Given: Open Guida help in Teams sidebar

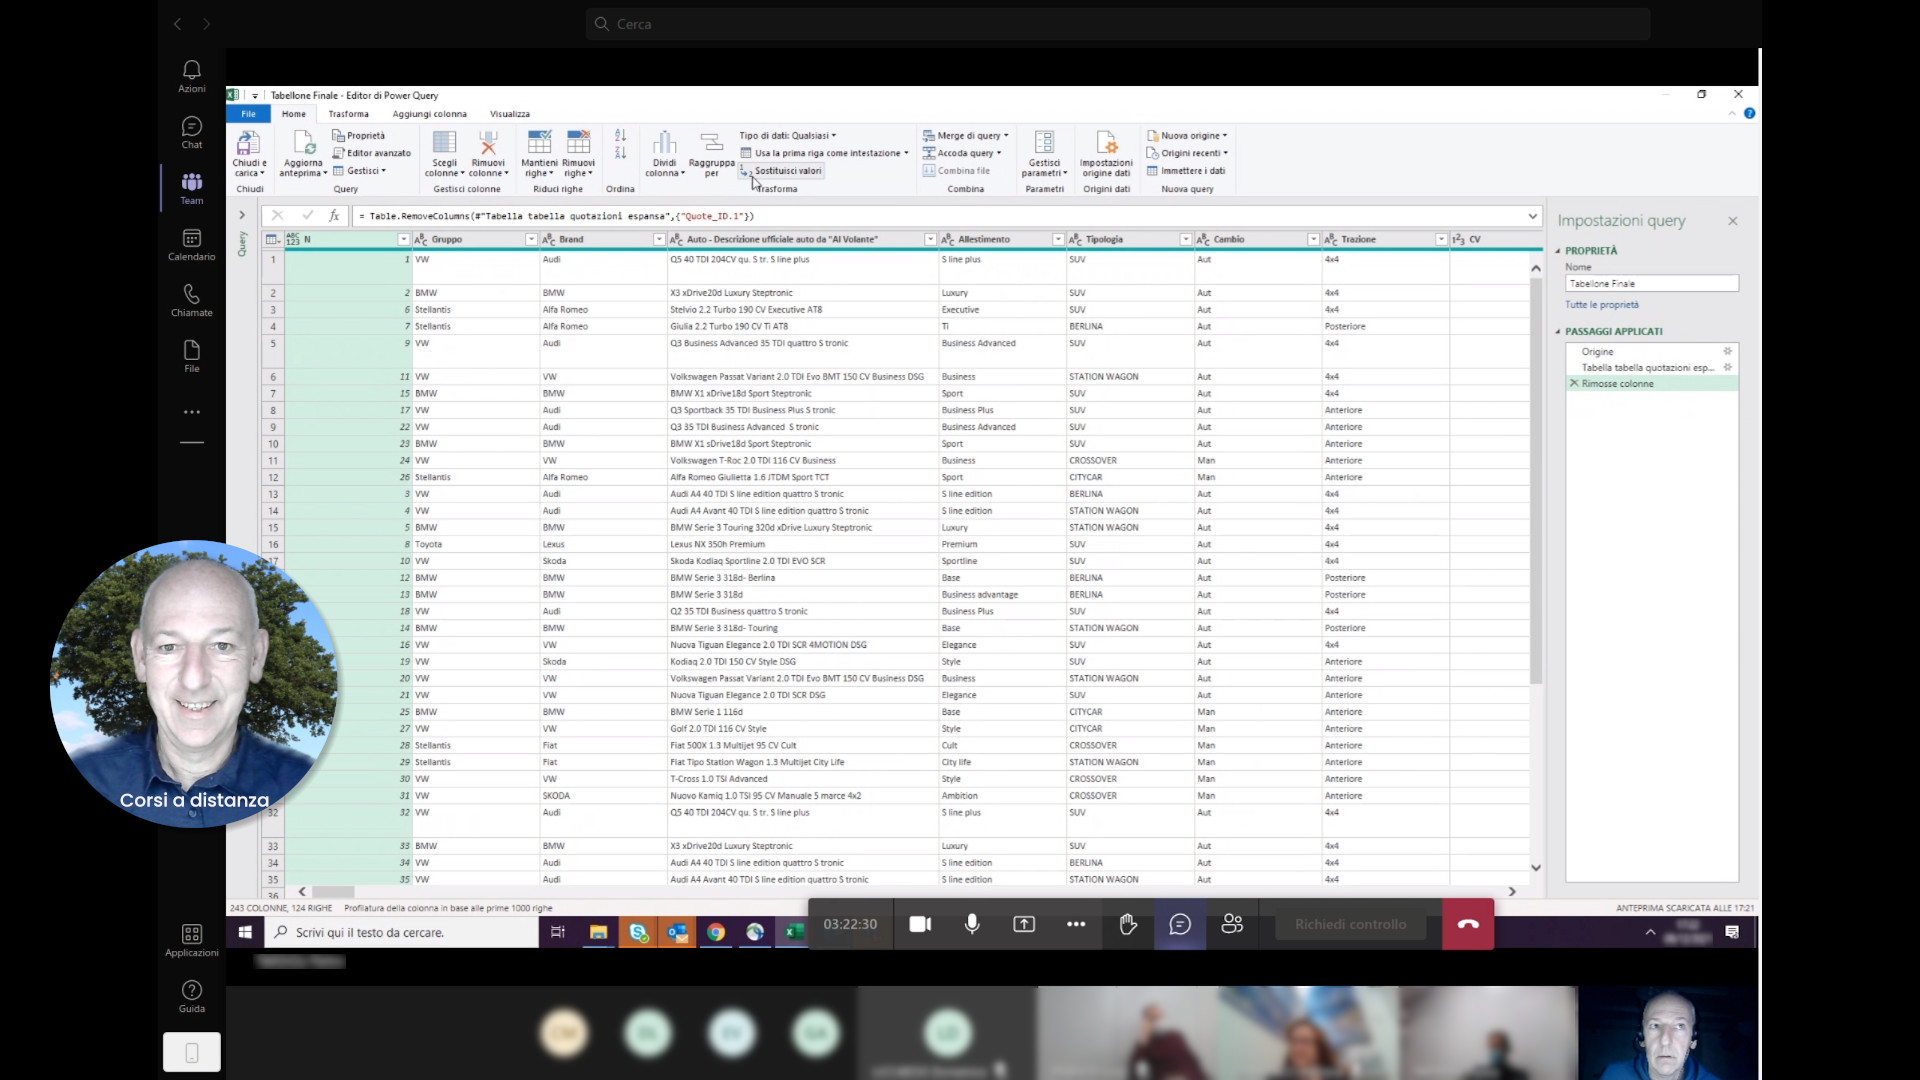Looking at the screenshot, I should coord(191,996).
